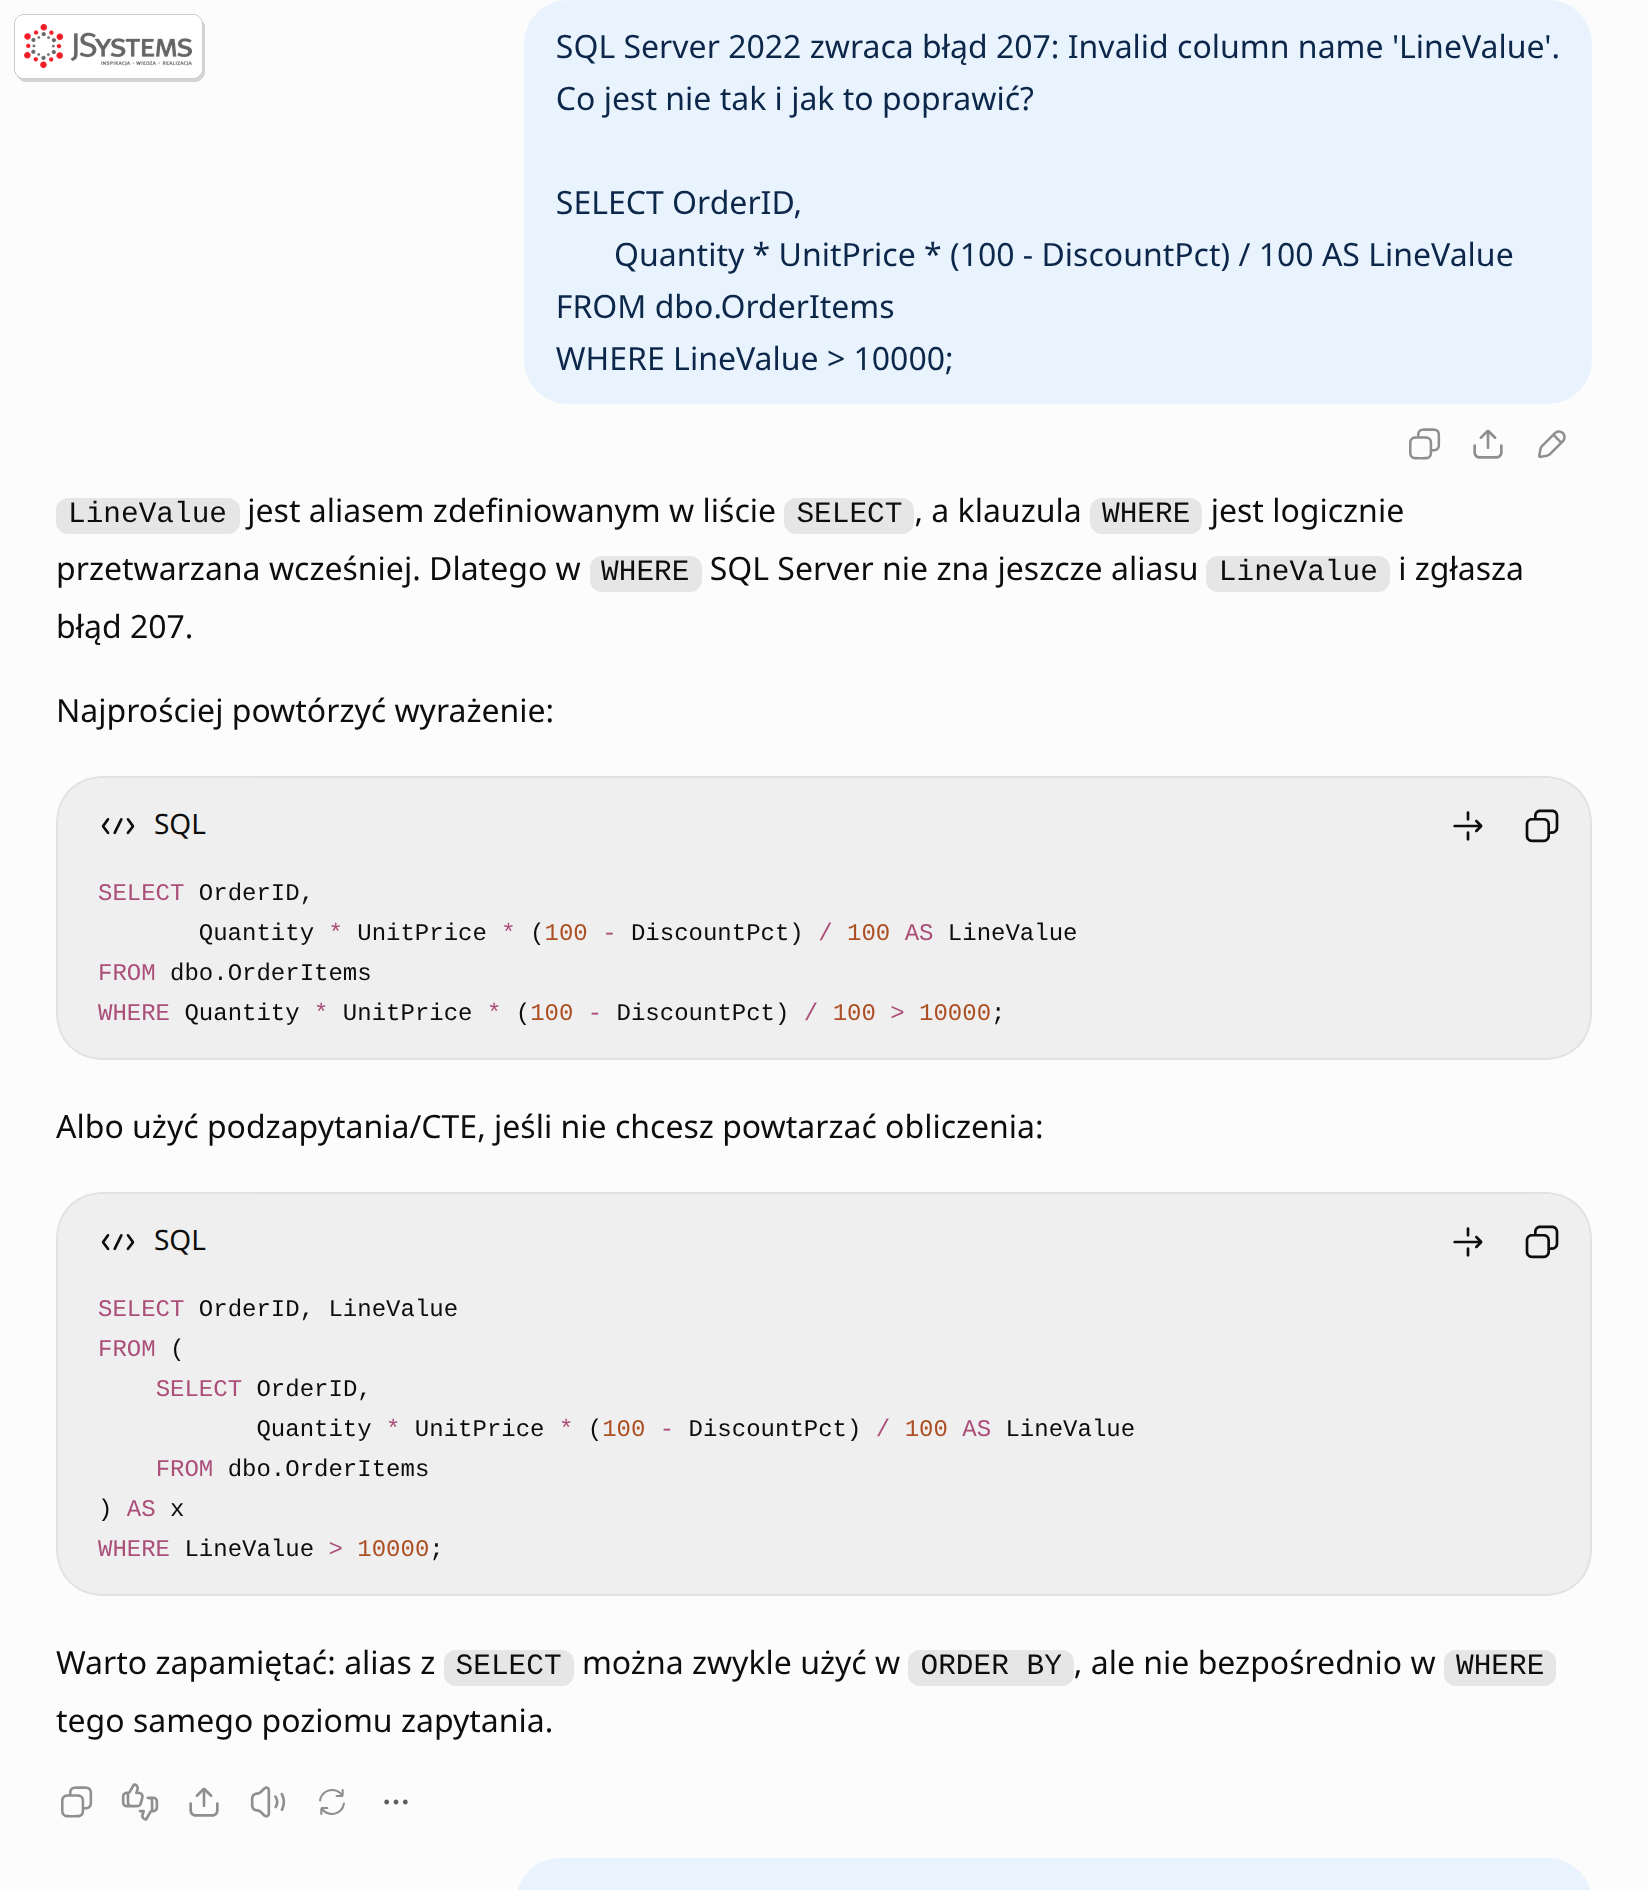Click the code icon in second SQL header

(x=118, y=1242)
